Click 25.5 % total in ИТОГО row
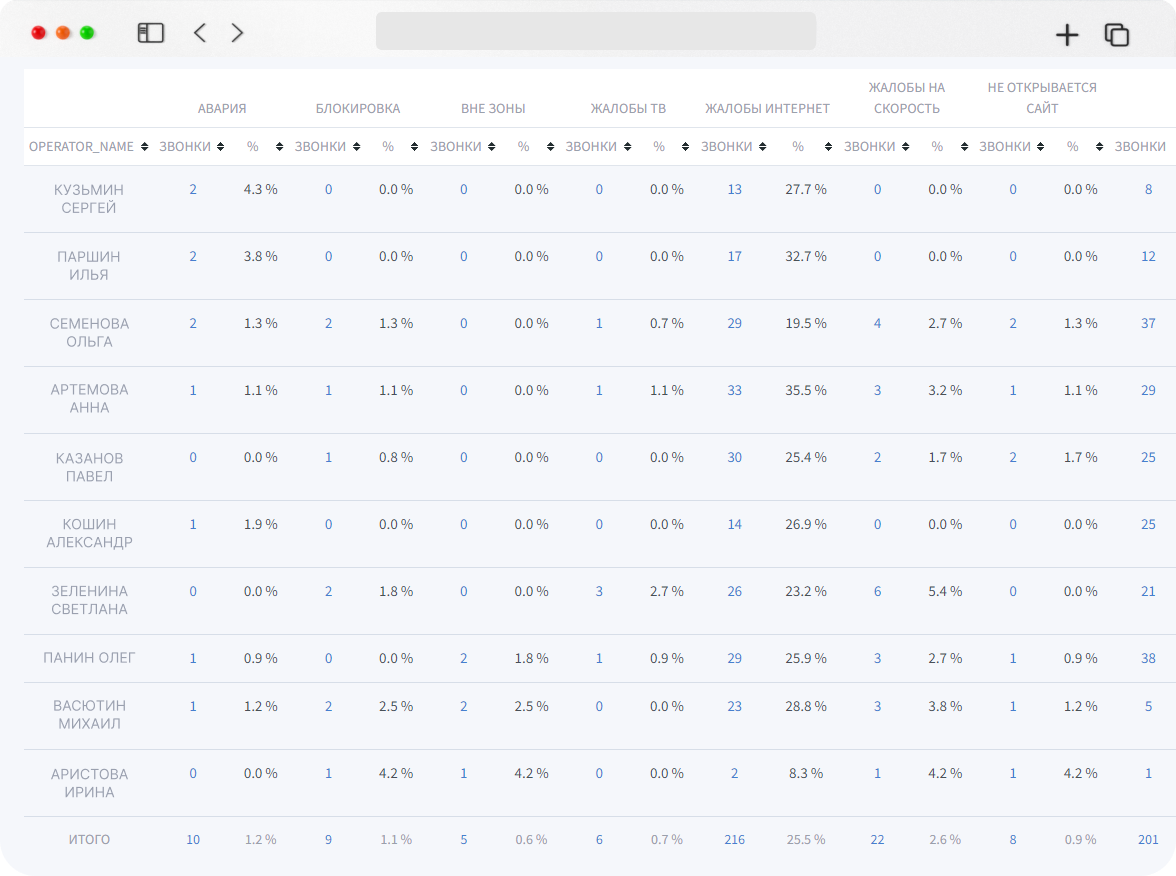The height and width of the screenshot is (876, 1176). (x=806, y=840)
